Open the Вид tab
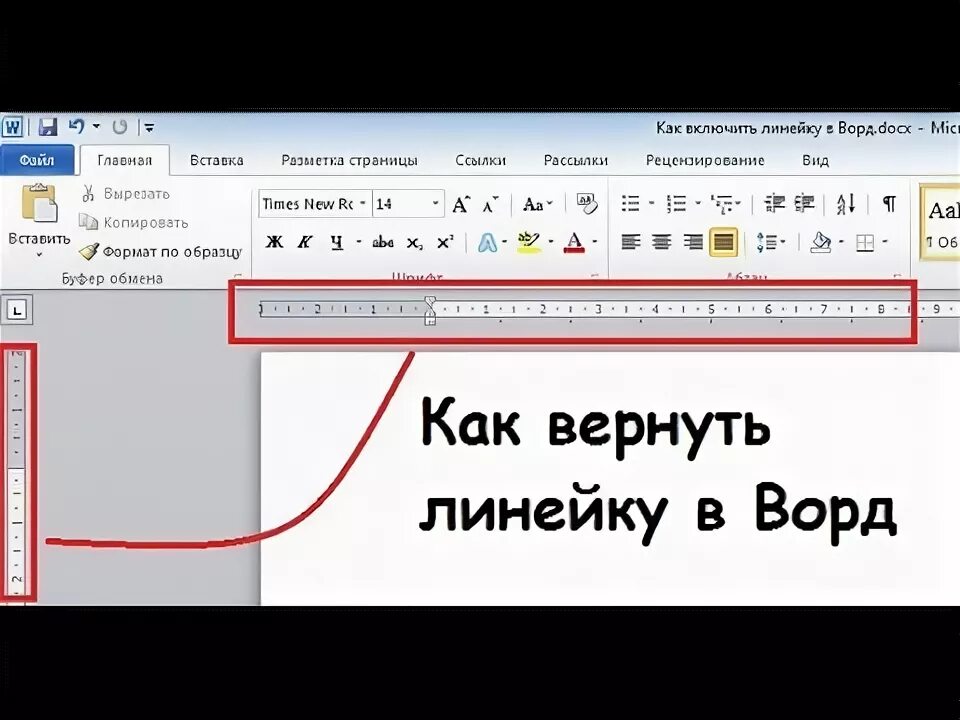Viewport: 960px width, 720px height. pyautogui.click(x=815, y=160)
